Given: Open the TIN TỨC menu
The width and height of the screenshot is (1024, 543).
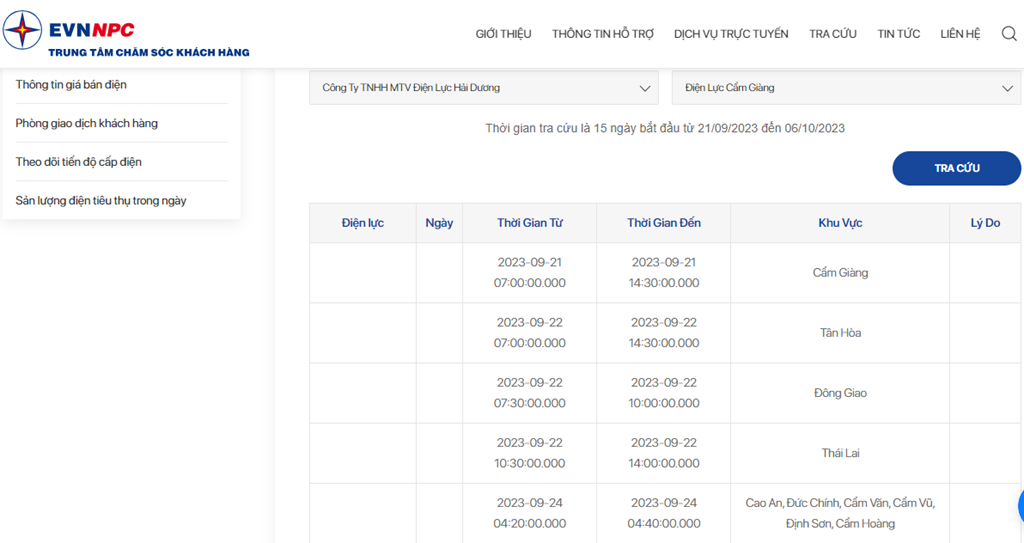Looking at the screenshot, I should coord(899,34).
